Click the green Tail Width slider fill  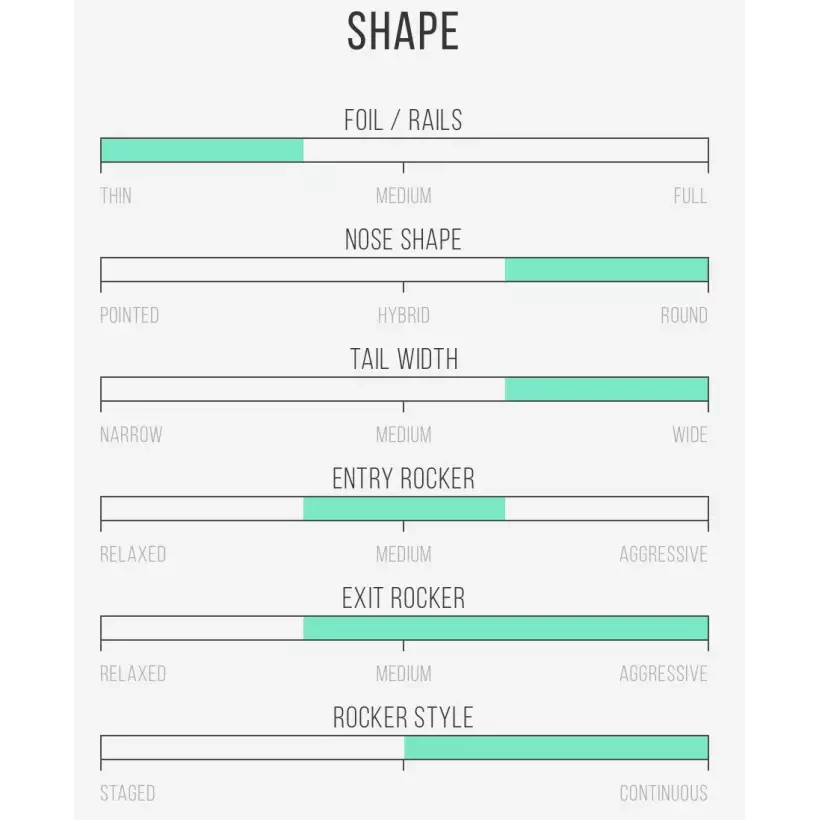coord(606,389)
